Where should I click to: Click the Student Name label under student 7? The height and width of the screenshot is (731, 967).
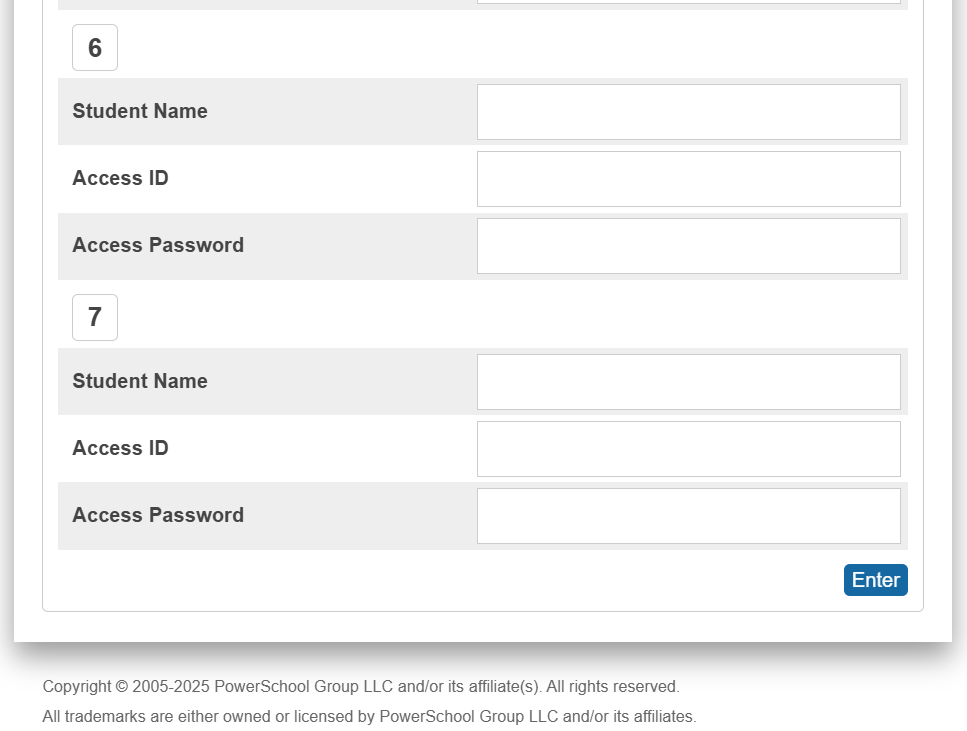140,382
